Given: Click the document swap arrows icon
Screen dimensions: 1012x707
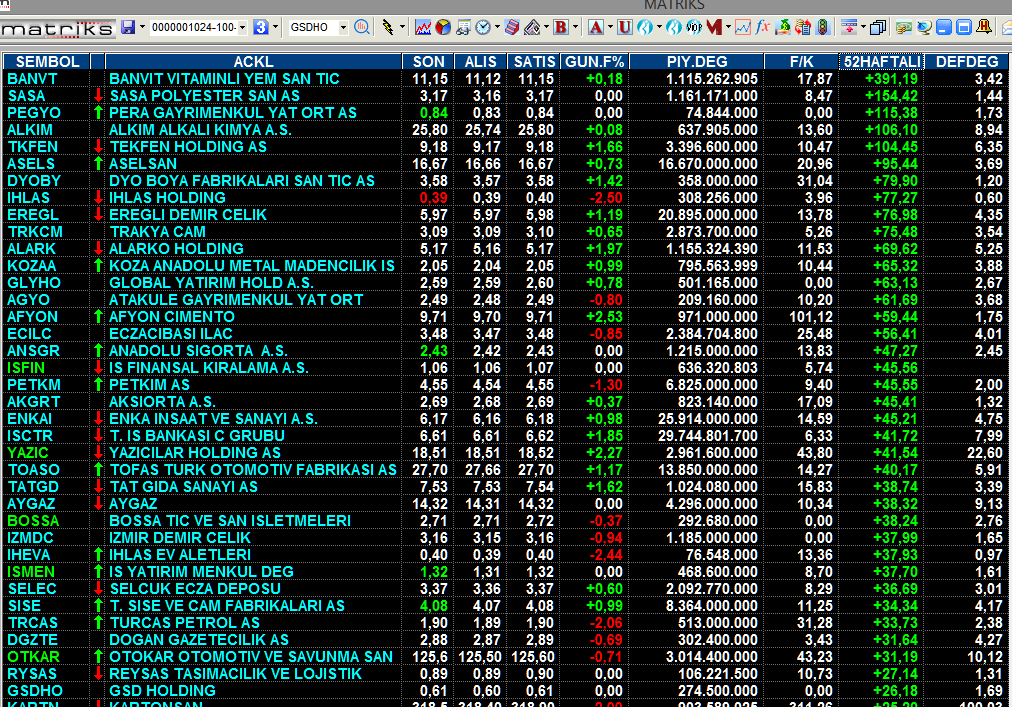Looking at the screenshot, I should [803, 27].
